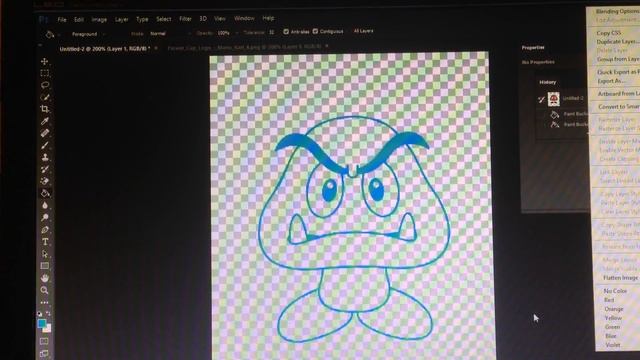This screenshot has height=360, width=640.
Task: Open the Image menu
Action: pyautogui.click(x=99, y=20)
